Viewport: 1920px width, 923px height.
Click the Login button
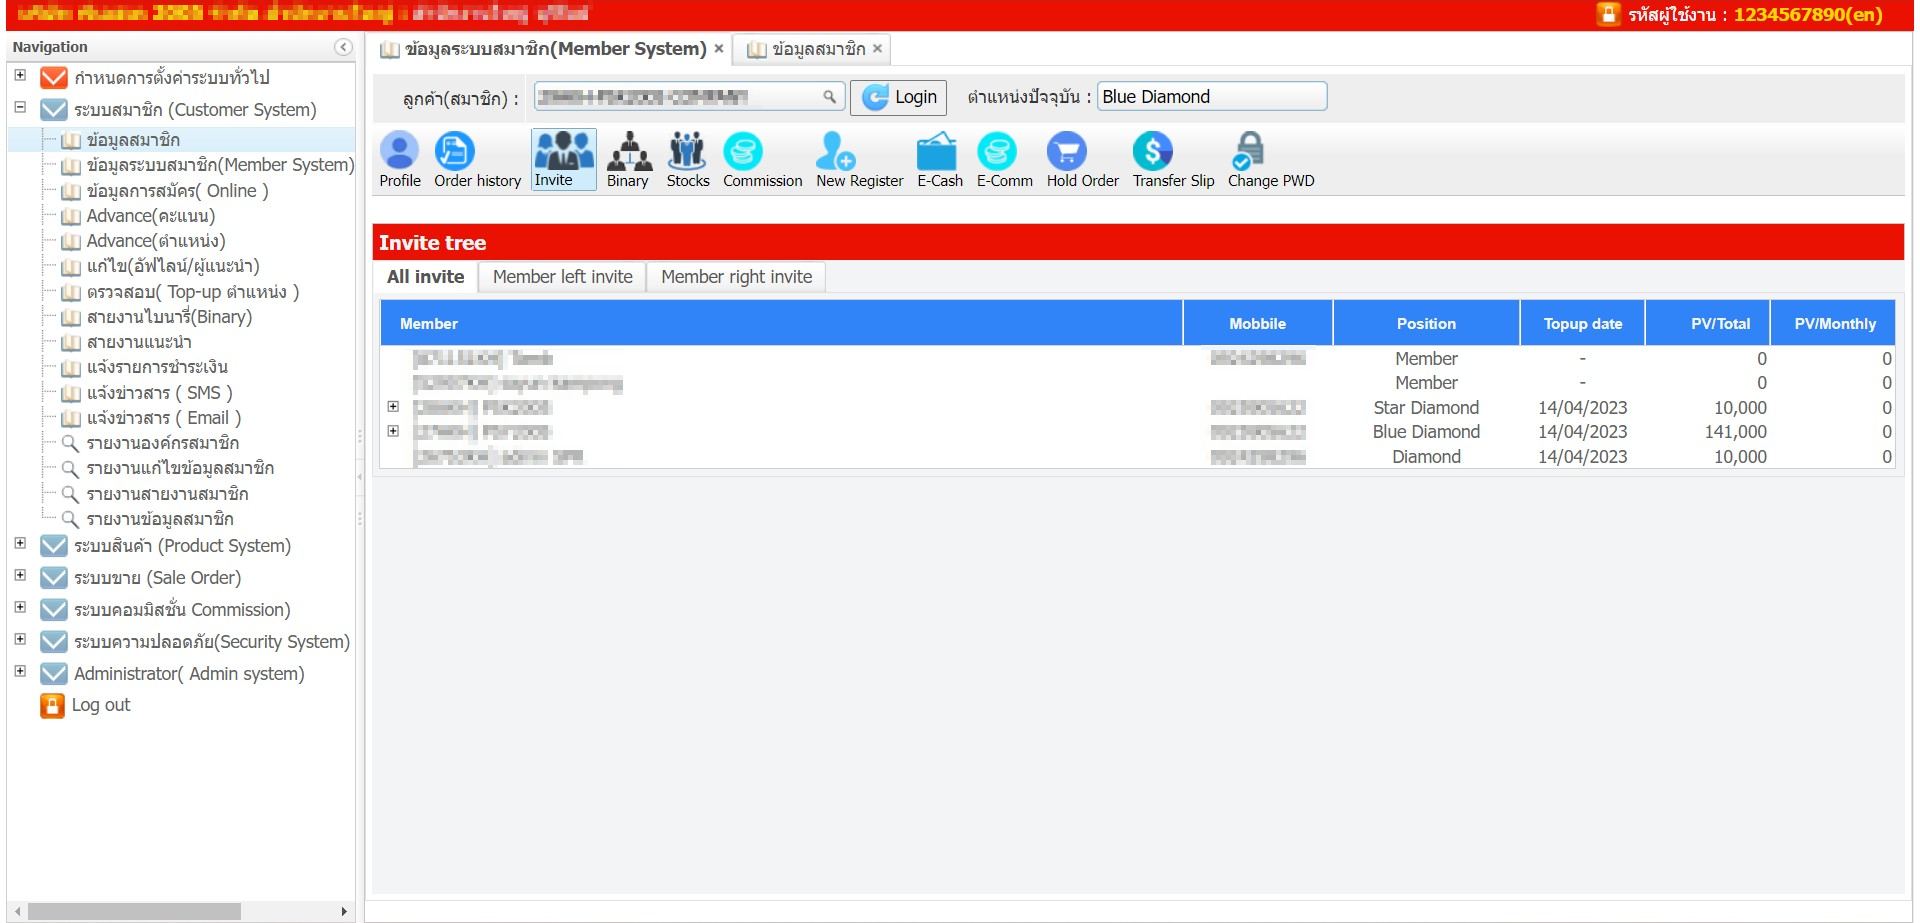click(899, 97)
